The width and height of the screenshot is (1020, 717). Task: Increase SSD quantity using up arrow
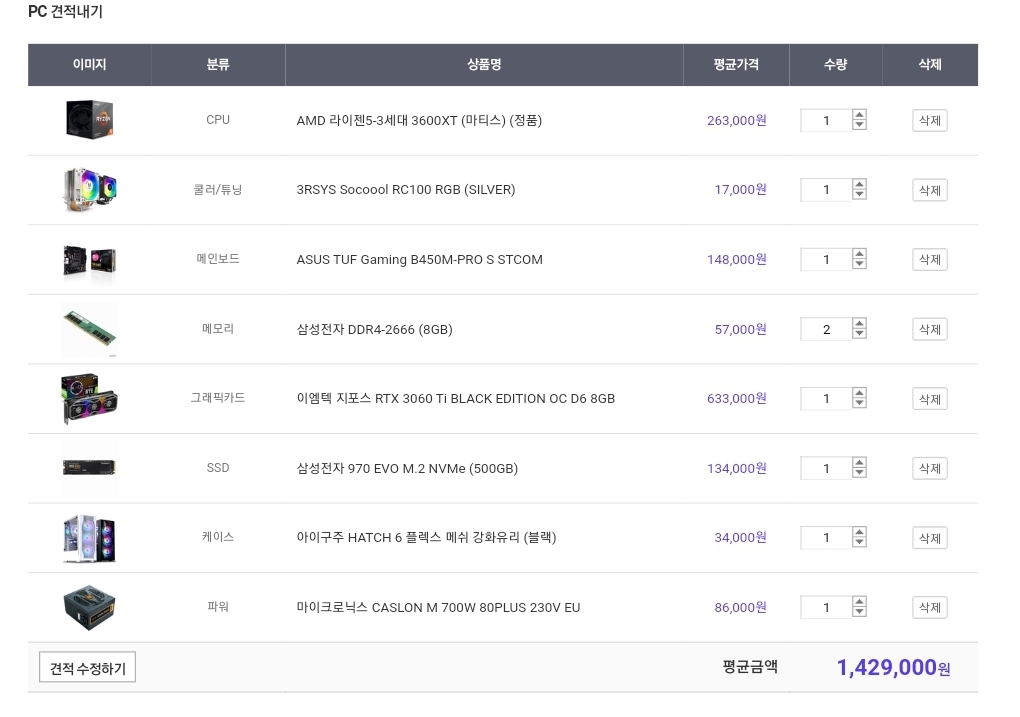coord(859,463)
